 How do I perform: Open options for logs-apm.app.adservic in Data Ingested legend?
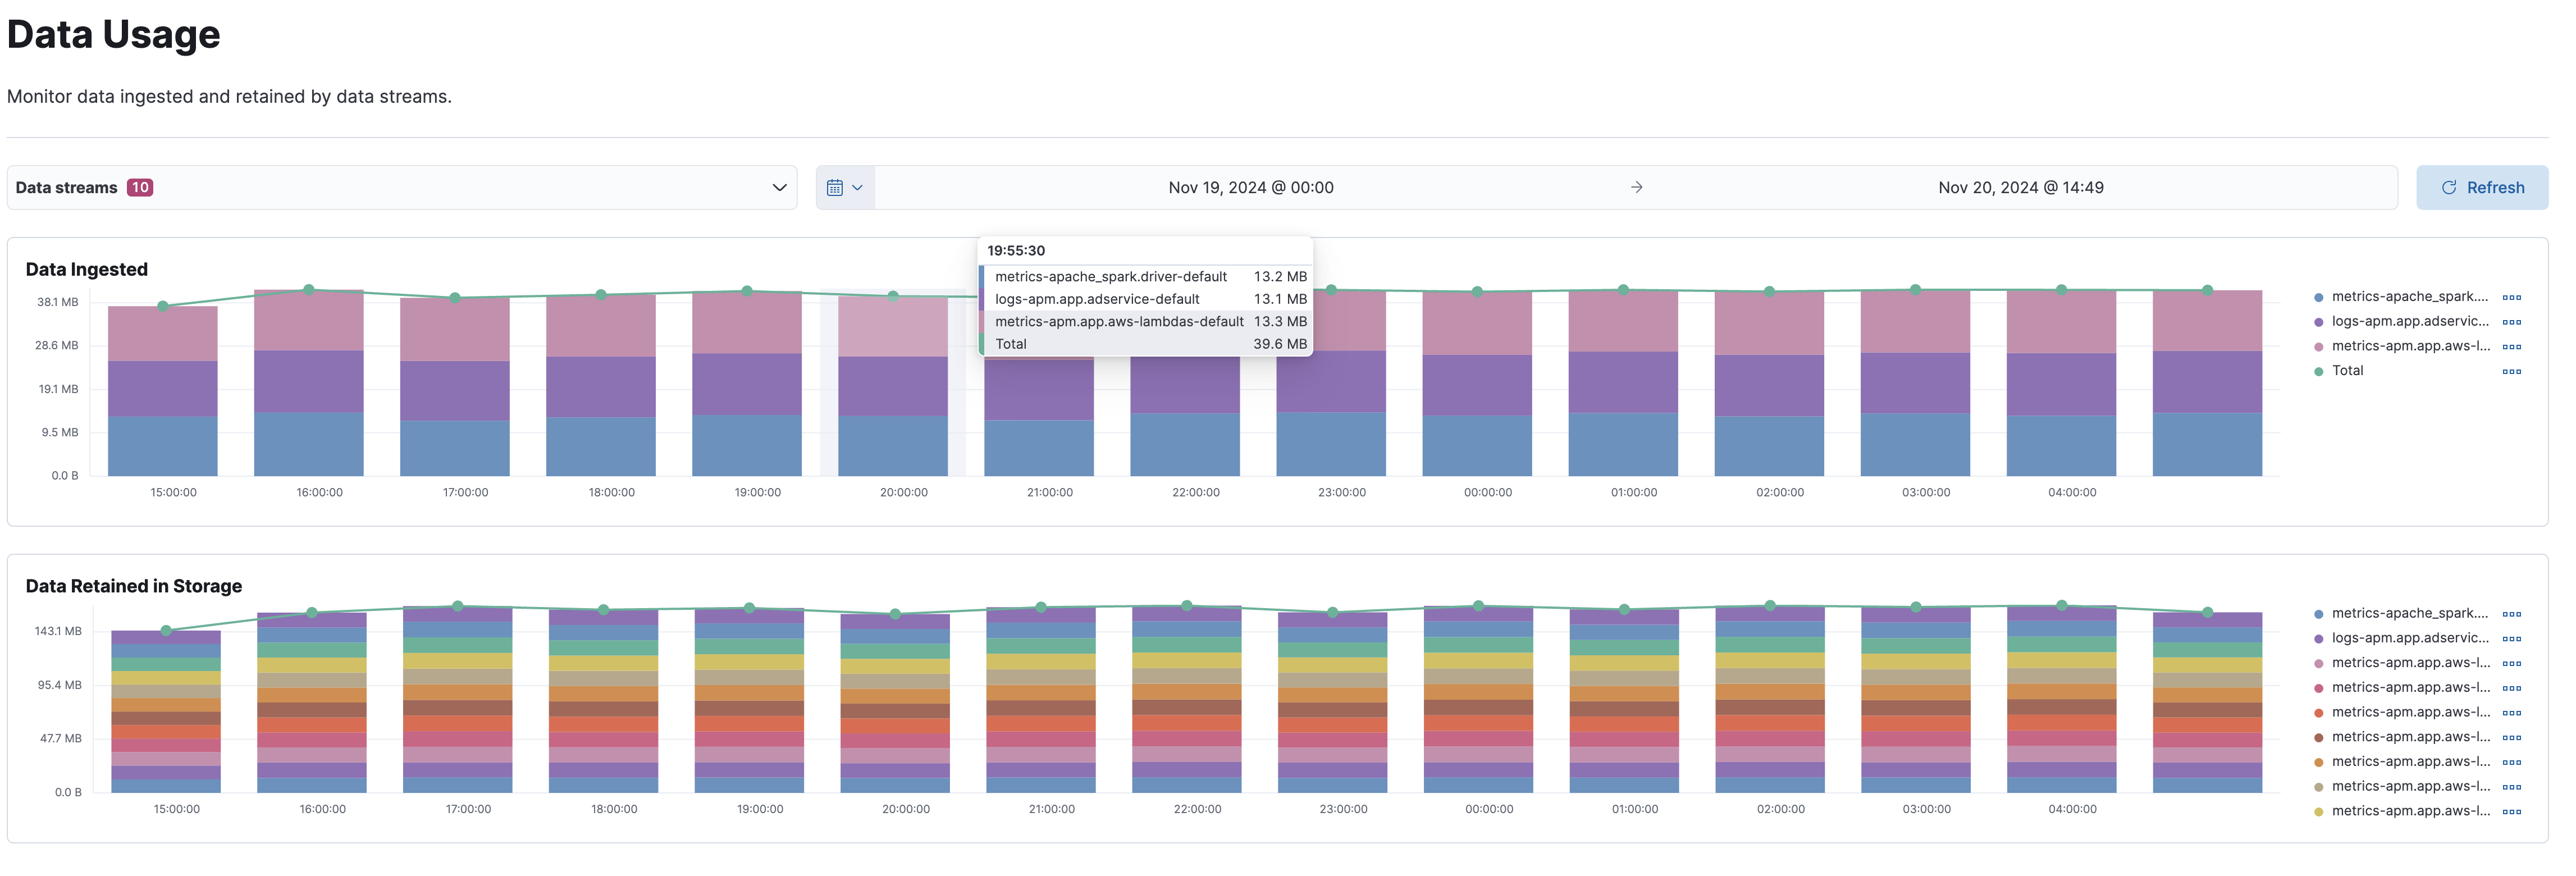(2511, 322)
